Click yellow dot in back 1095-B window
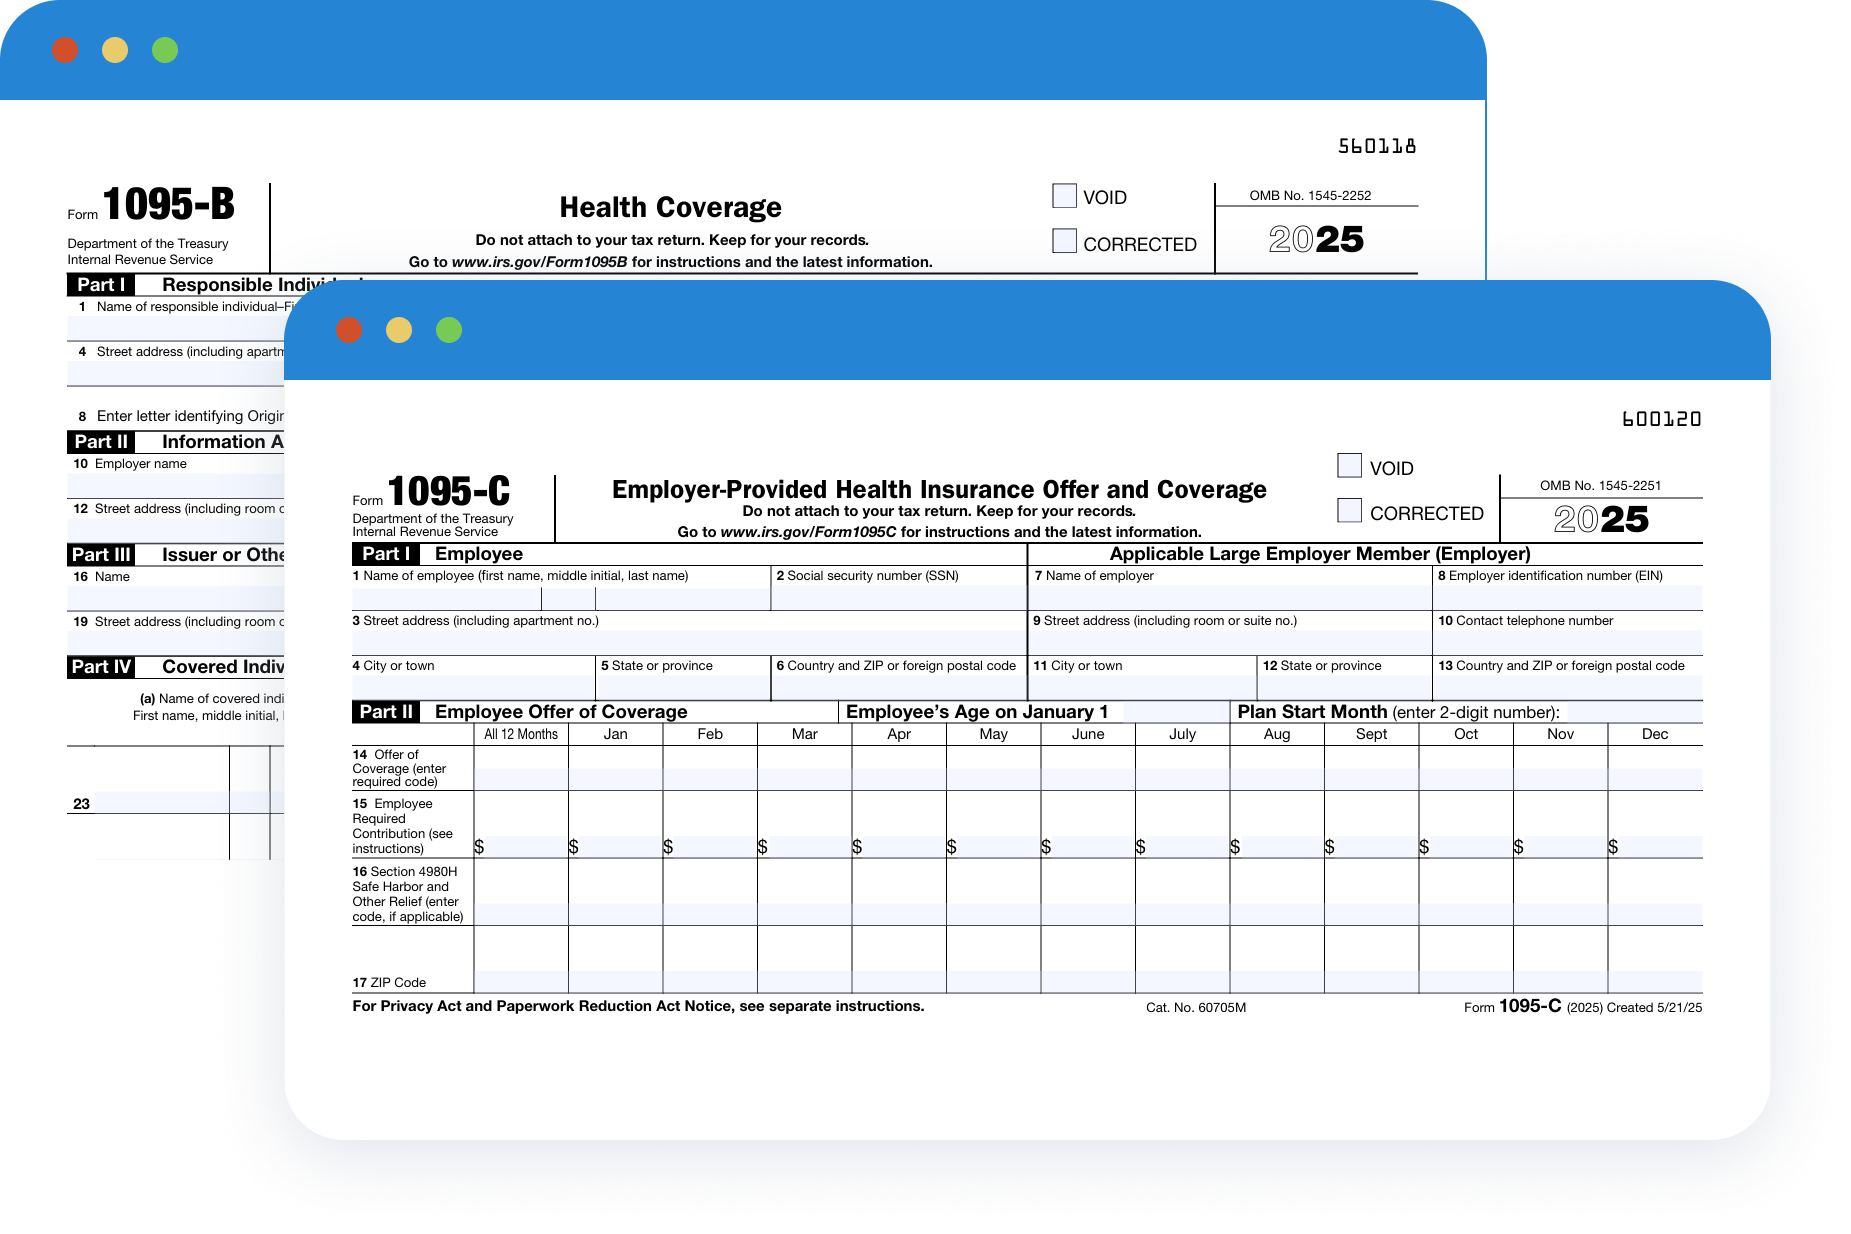The height and width of the screenshot is (1234, 1851). pos(115,50)
